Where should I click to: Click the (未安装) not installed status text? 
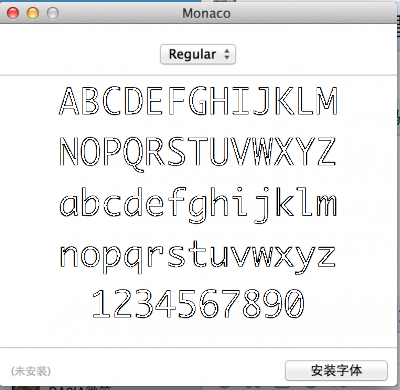31,371
